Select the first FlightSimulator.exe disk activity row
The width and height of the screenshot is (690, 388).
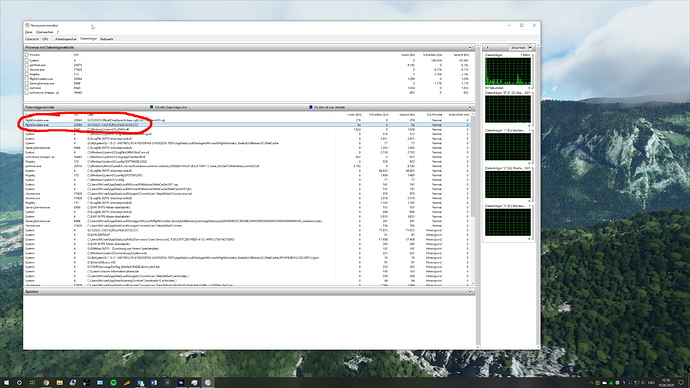click(x=247, y=120)
